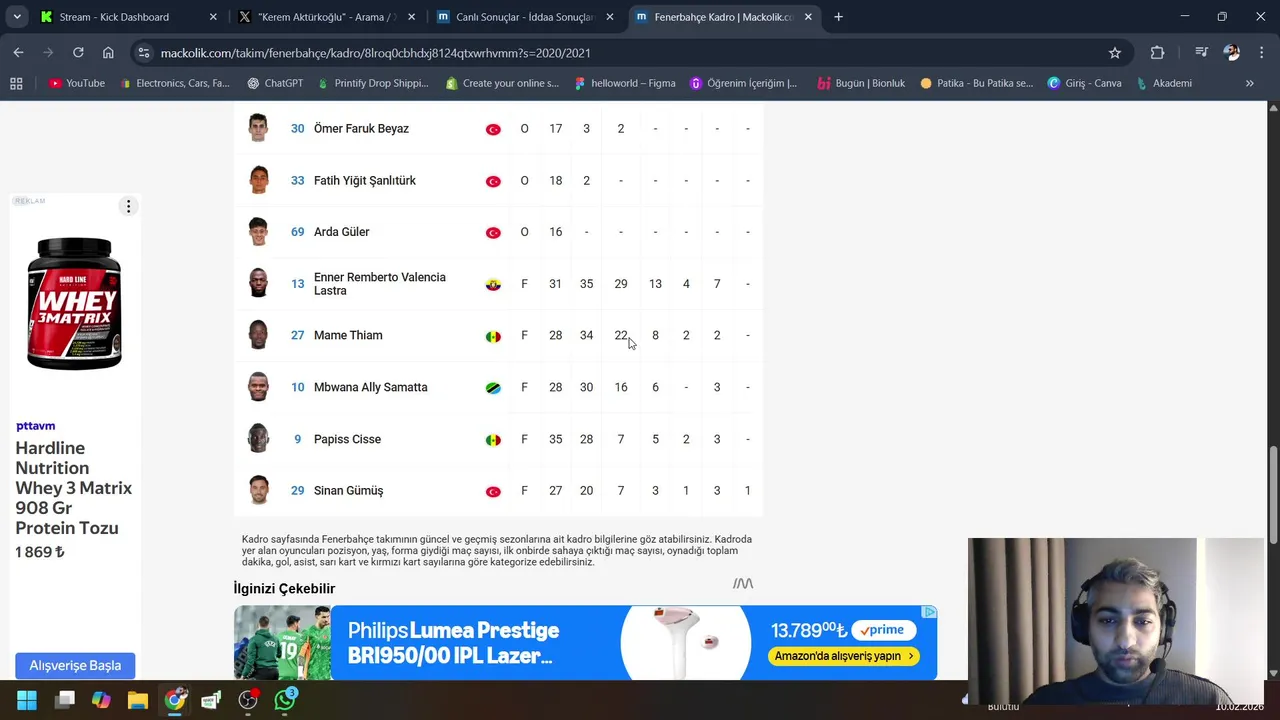Screen dimensions: 1280x720
Task: Click Turkey flag in Sinan Gümüş row
Action: click(493, 492)
